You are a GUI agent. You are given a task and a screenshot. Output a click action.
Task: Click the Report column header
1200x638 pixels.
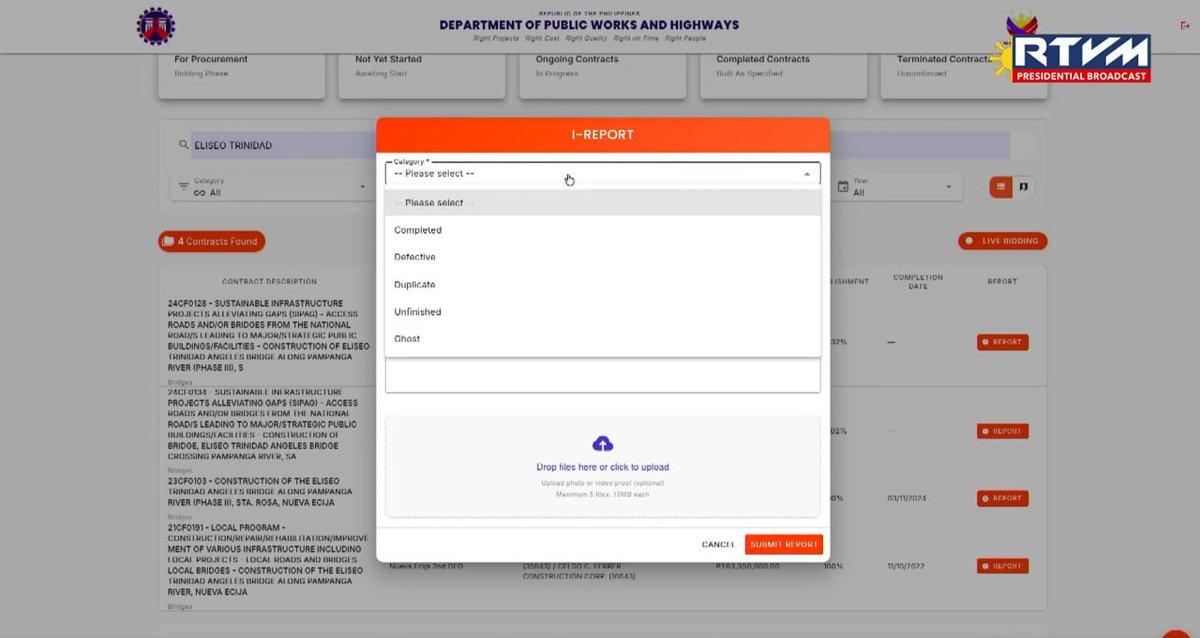[x=1002, y=282]
